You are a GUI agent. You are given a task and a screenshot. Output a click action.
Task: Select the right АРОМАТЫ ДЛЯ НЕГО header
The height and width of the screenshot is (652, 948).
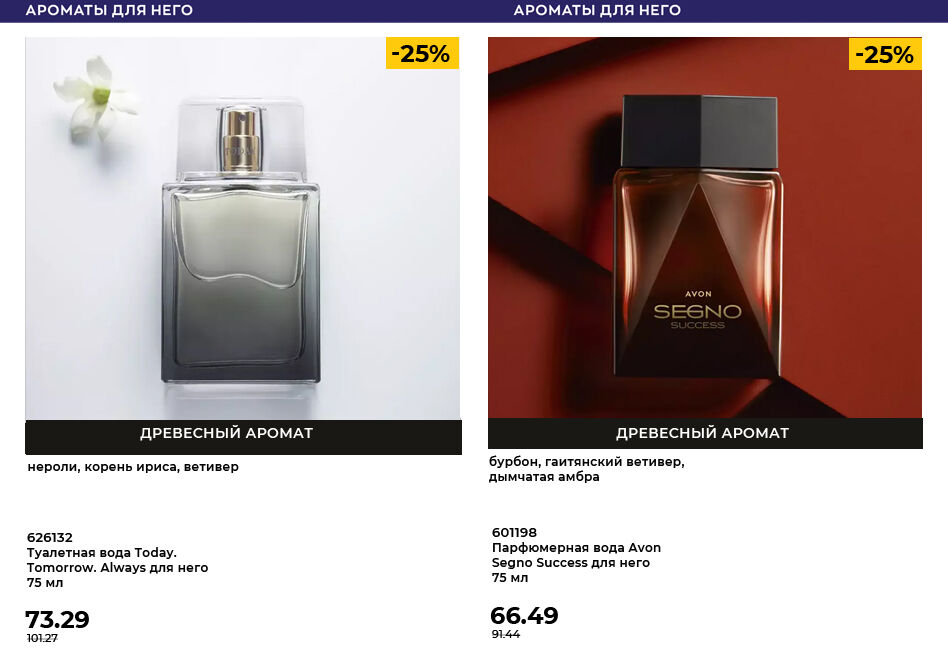(x=597, y=10)
